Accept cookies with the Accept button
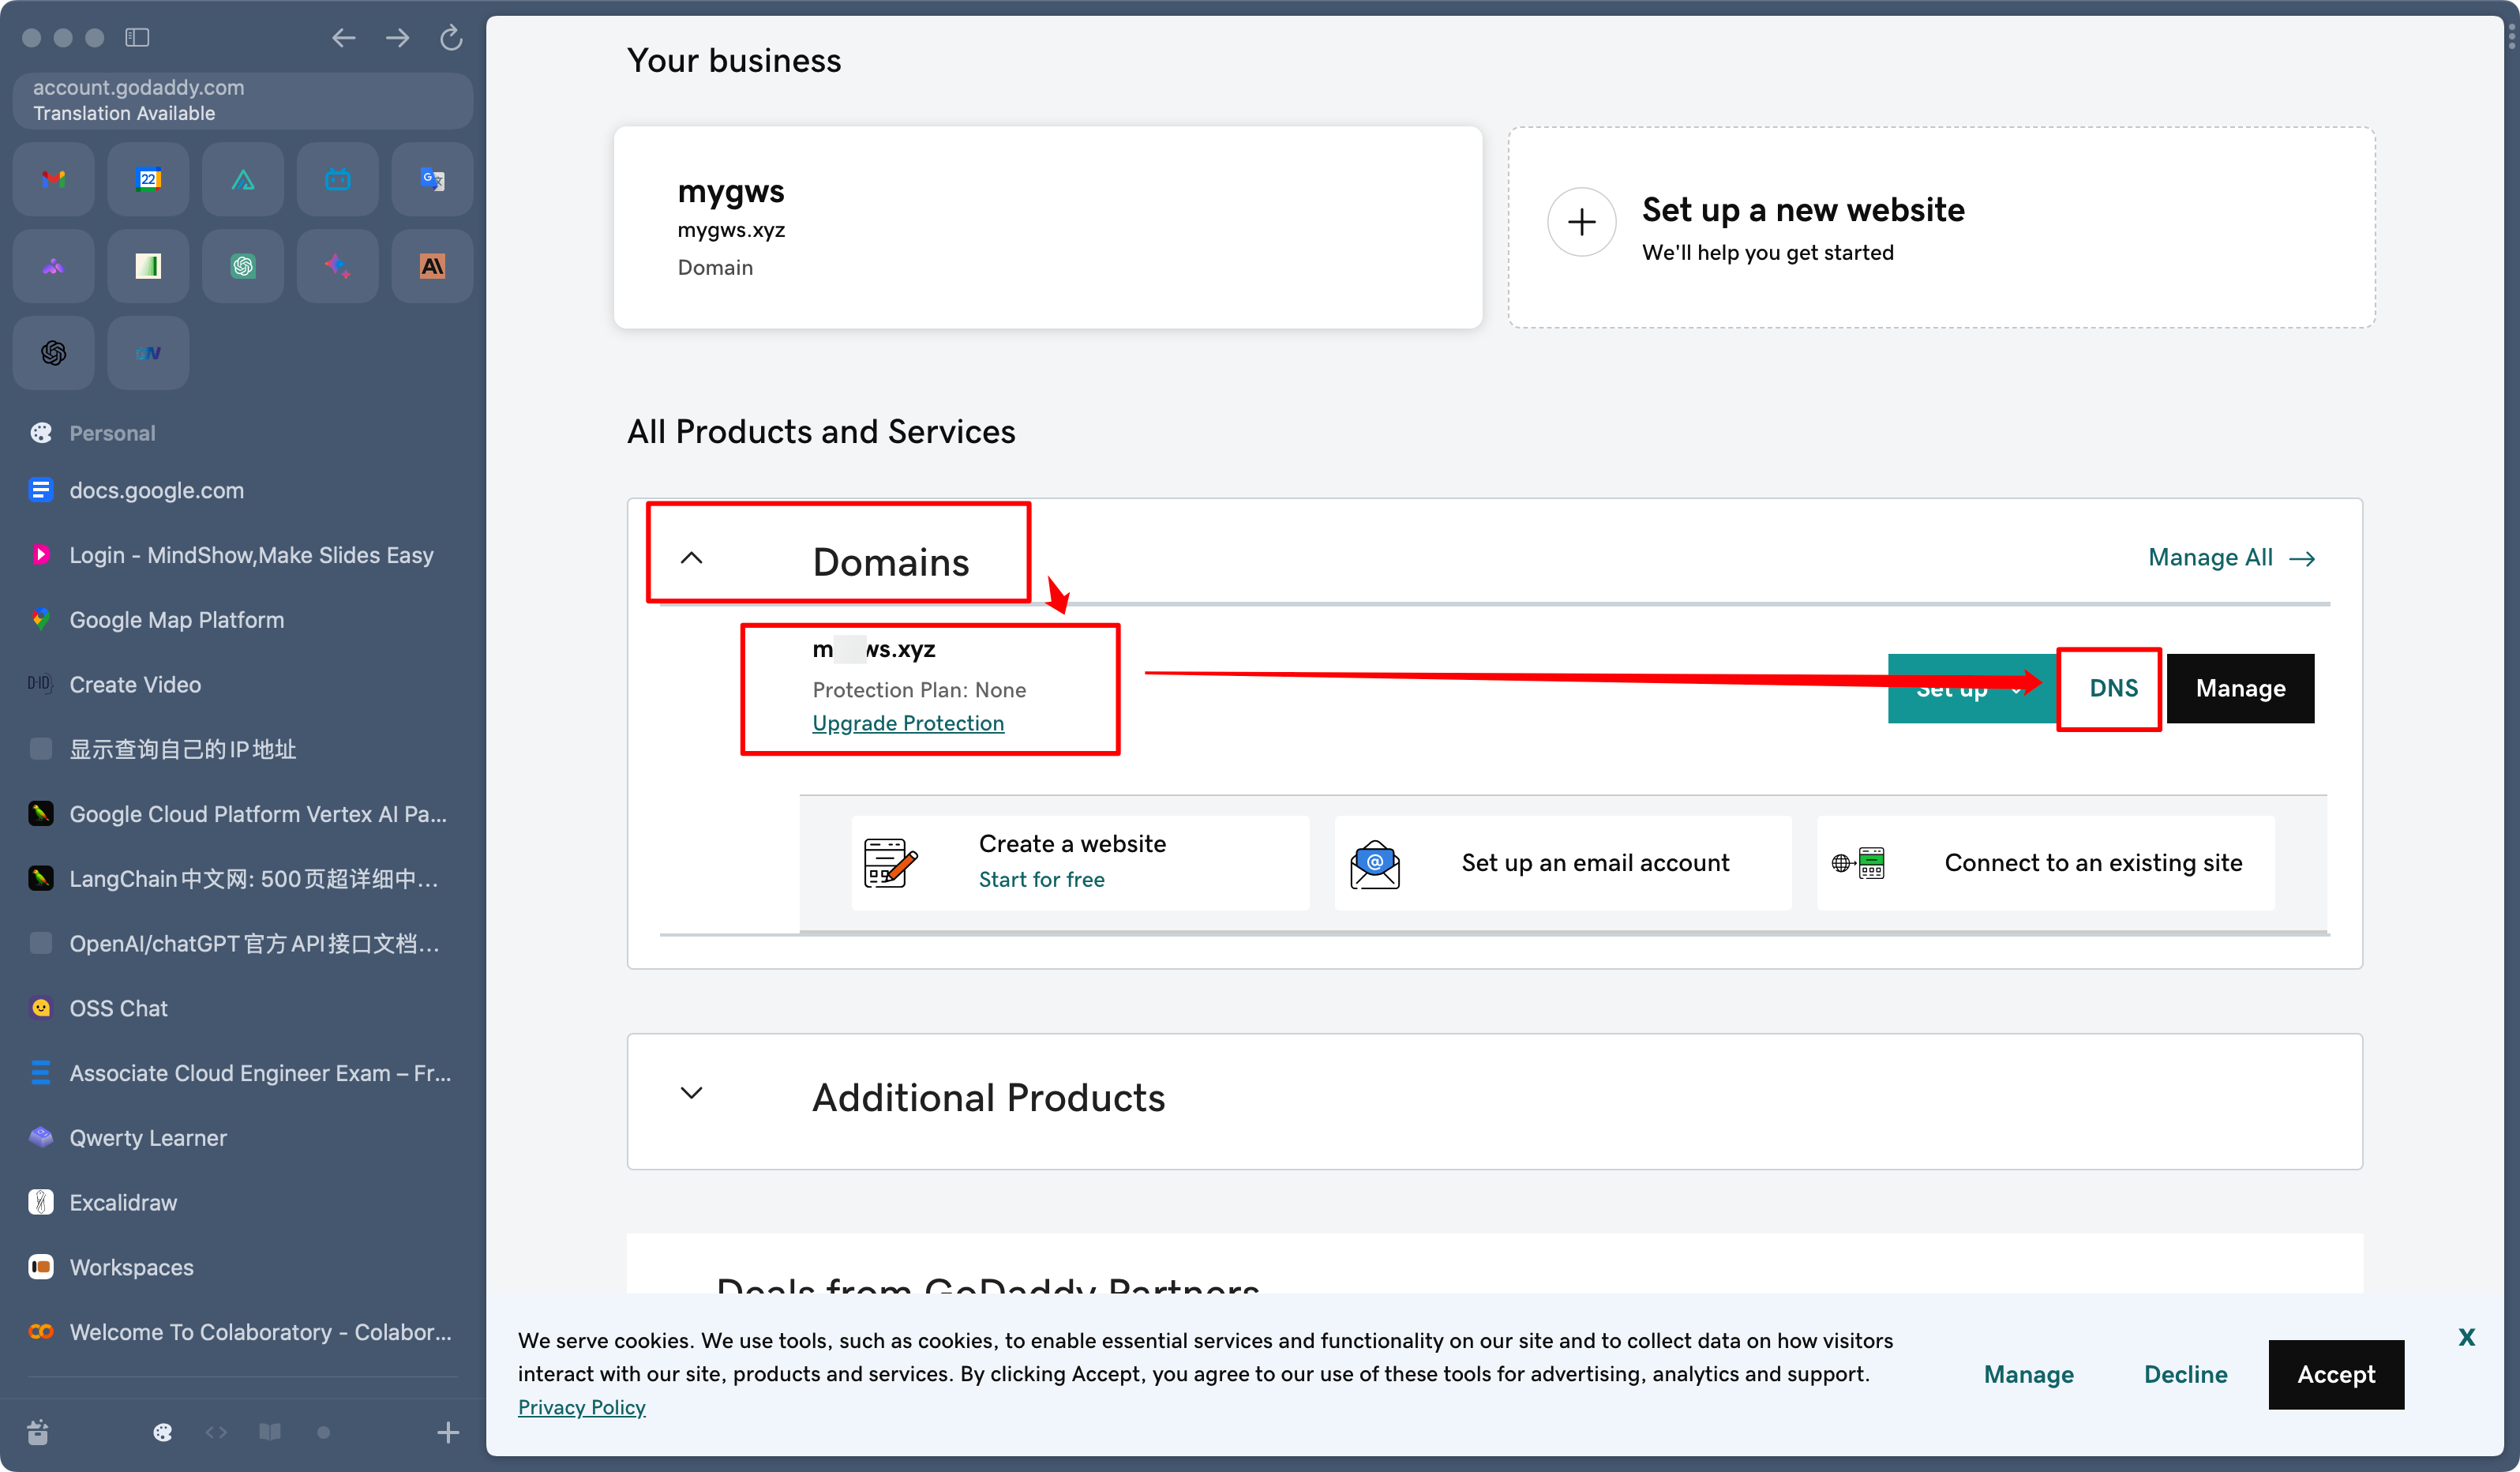 pos(2335,1374)
